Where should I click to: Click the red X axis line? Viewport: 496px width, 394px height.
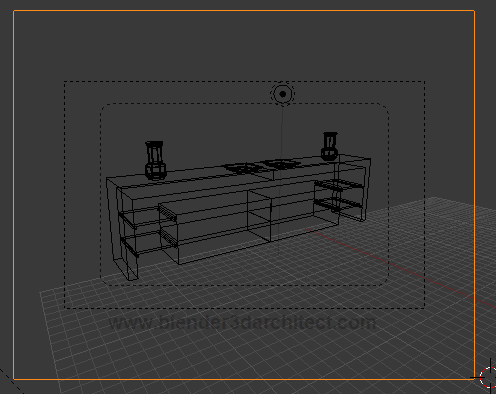click(x=400, y=267)
